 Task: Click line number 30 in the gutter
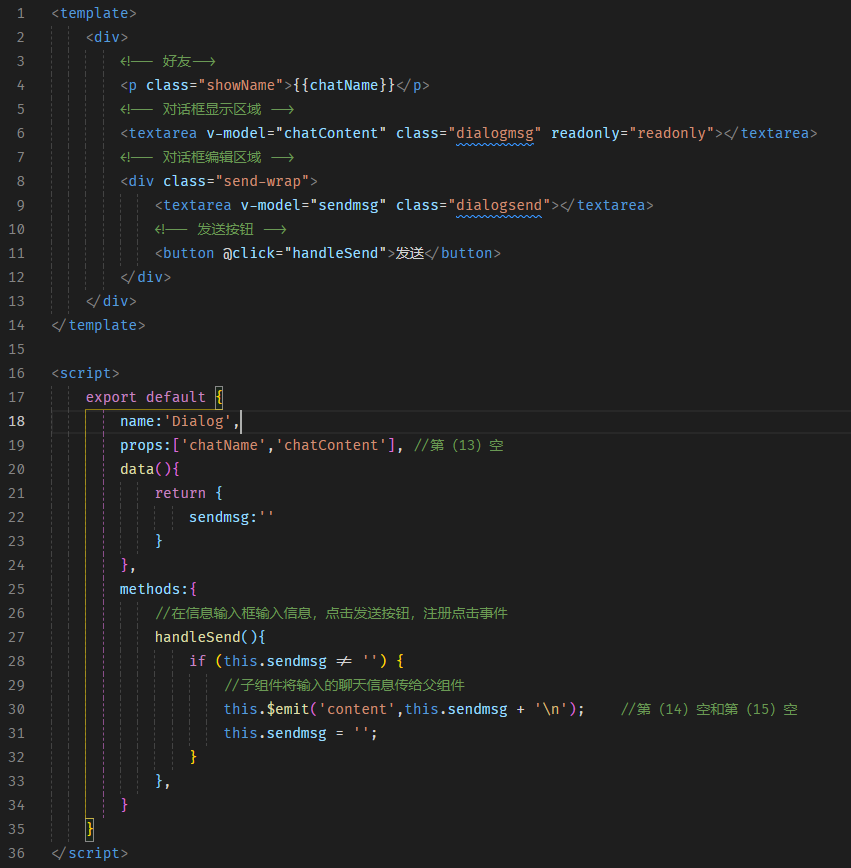point(17,709)
